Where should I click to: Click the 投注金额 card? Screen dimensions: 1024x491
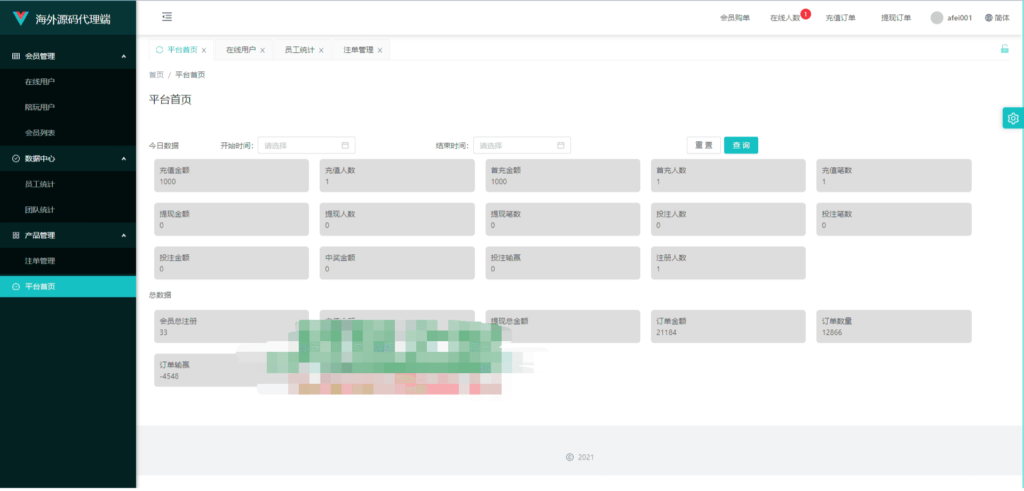(231, 263)
